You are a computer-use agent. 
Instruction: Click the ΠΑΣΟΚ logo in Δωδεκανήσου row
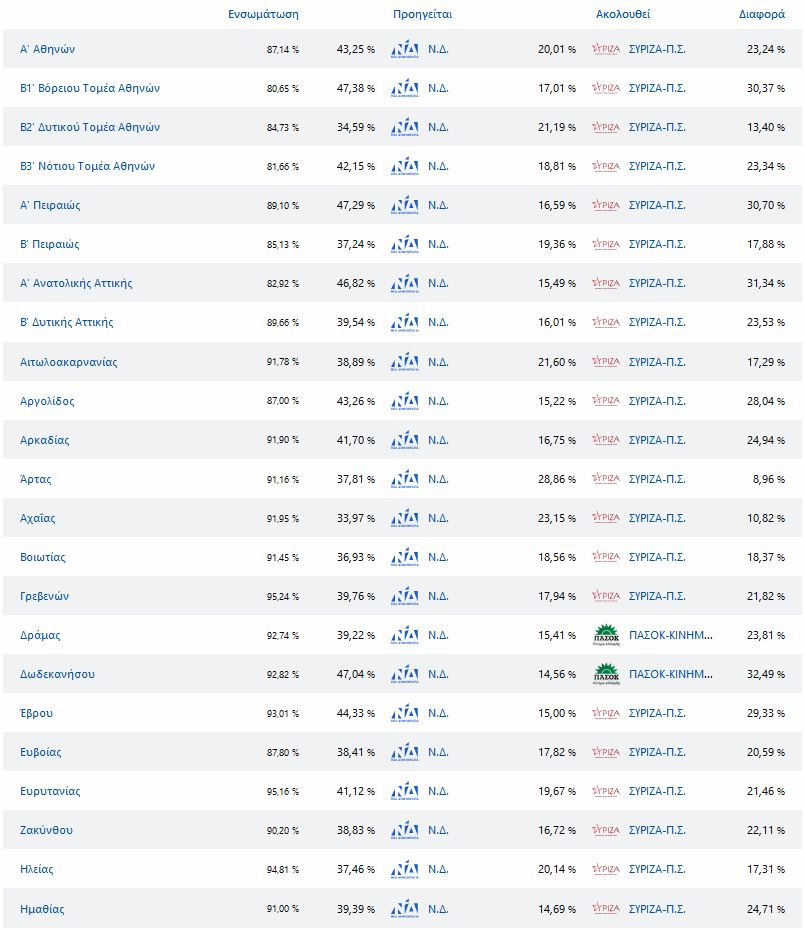click(x=606, y=675)
